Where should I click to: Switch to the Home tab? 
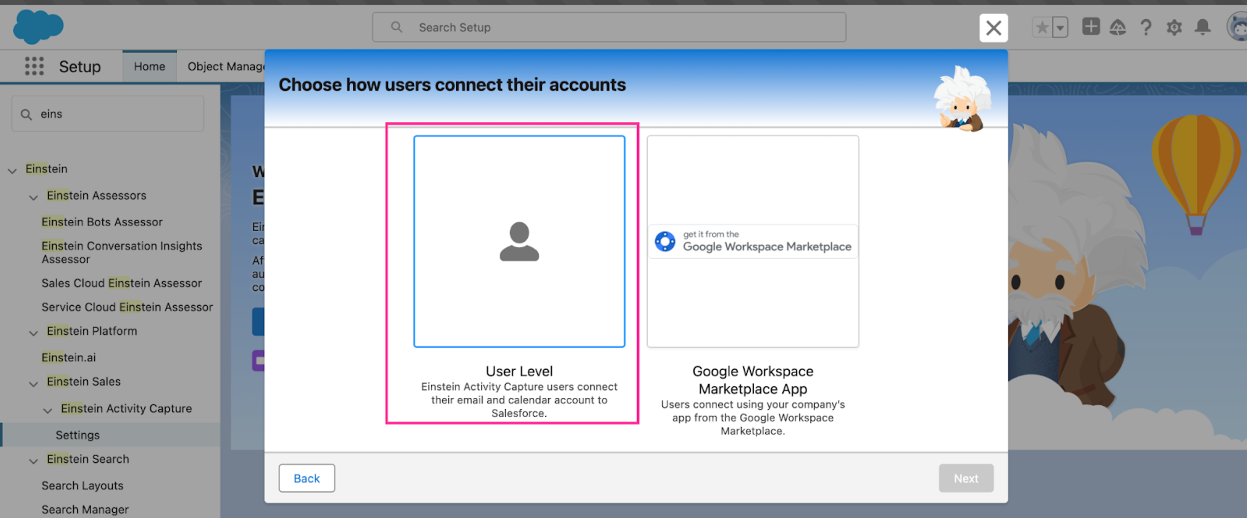pos(149,66)
